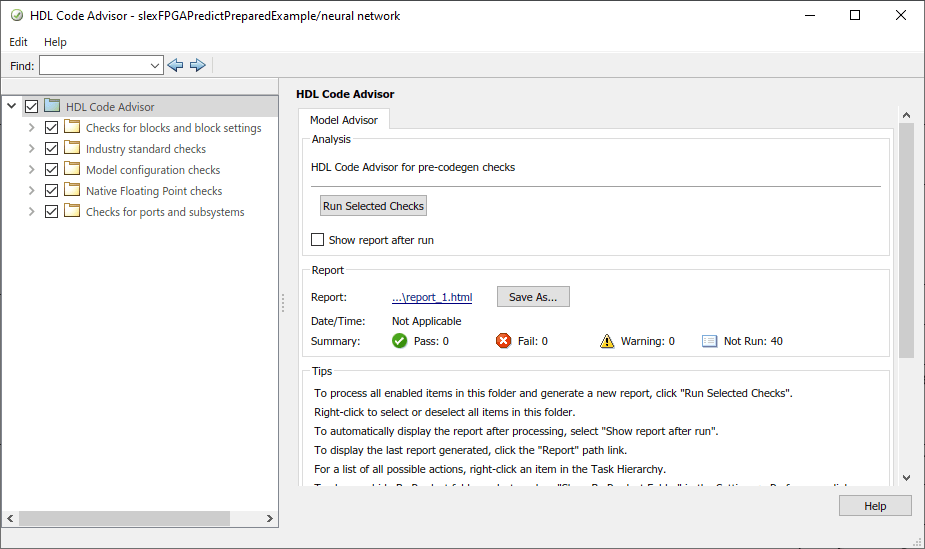Collapse the HDL Code Advisor root node
Image resolution: width=925 pixels, height=549 pixels.
click(x=11, y=106)
